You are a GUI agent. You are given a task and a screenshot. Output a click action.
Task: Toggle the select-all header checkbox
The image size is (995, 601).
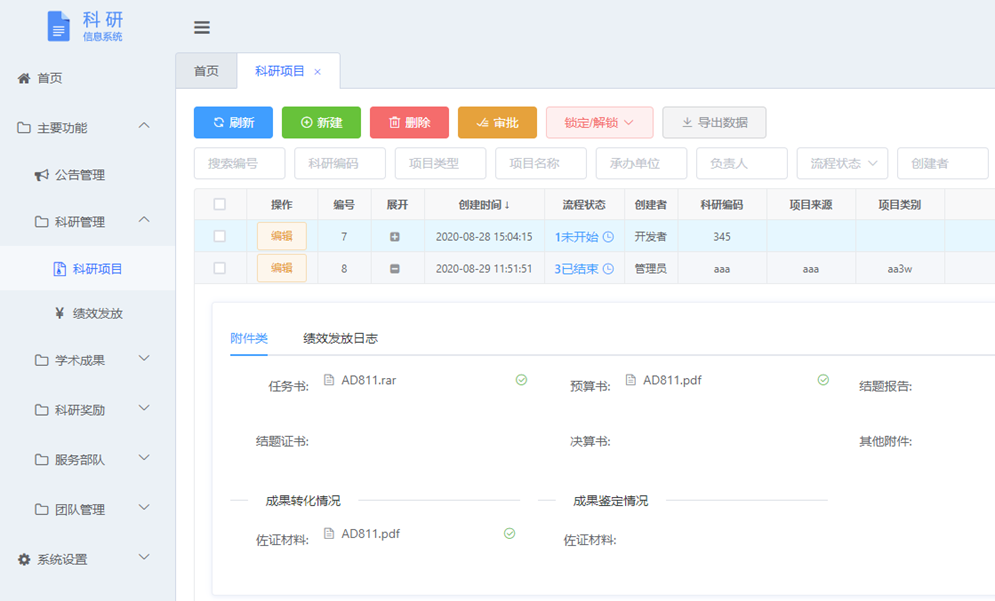coord(220,204)
